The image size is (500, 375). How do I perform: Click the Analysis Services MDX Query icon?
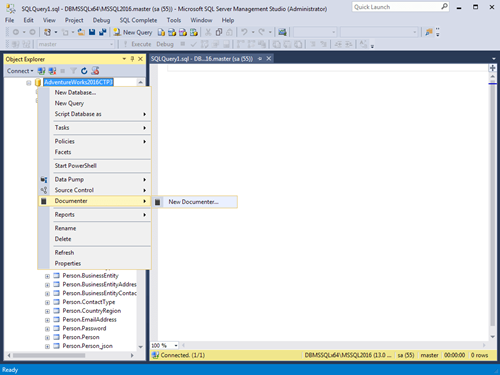172,32
